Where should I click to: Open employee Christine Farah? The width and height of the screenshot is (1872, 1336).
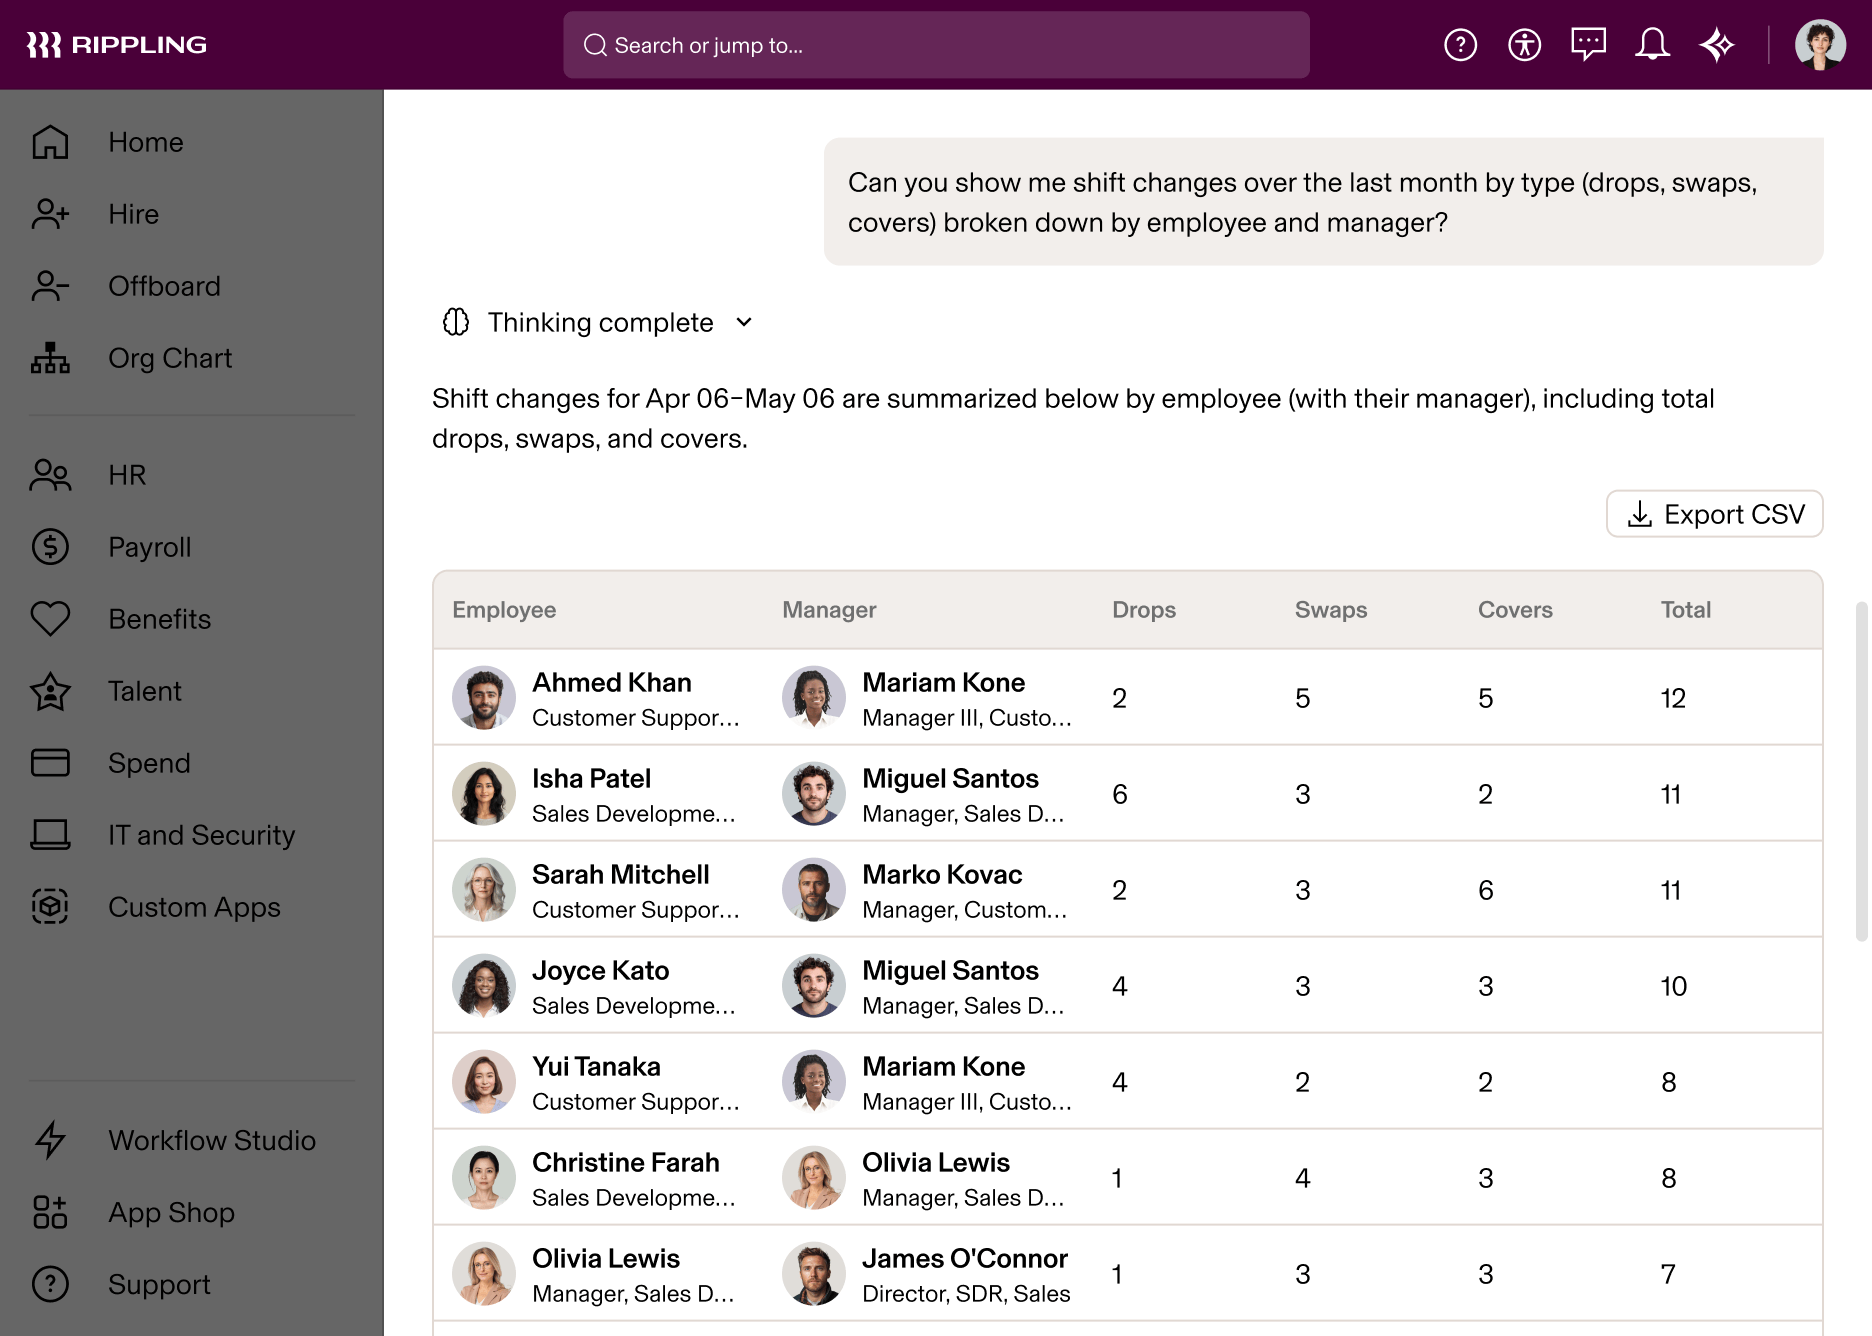point(625,1162)
